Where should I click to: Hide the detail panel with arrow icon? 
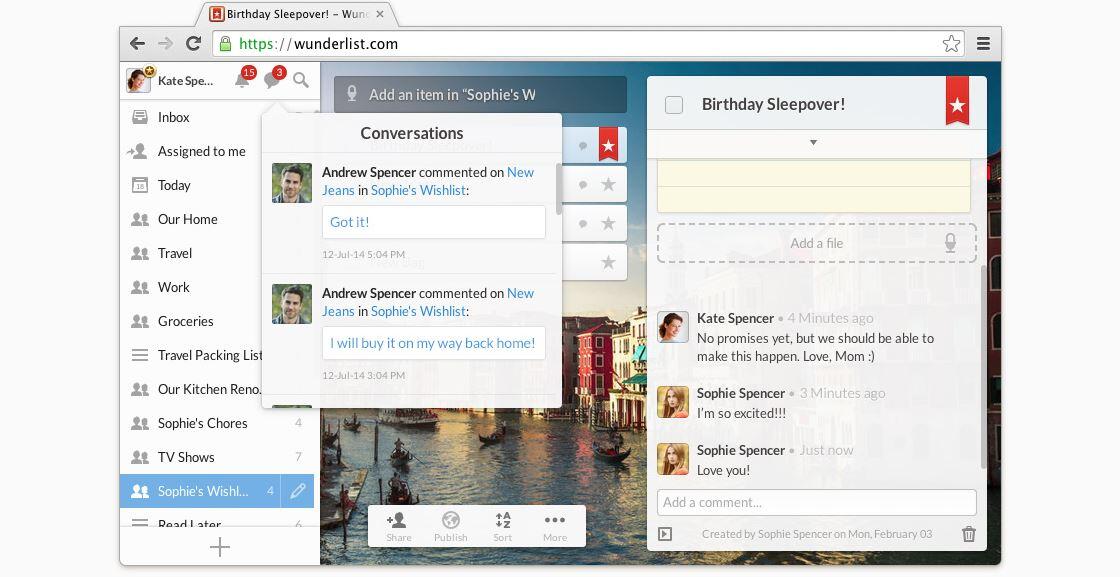point(664,533)
